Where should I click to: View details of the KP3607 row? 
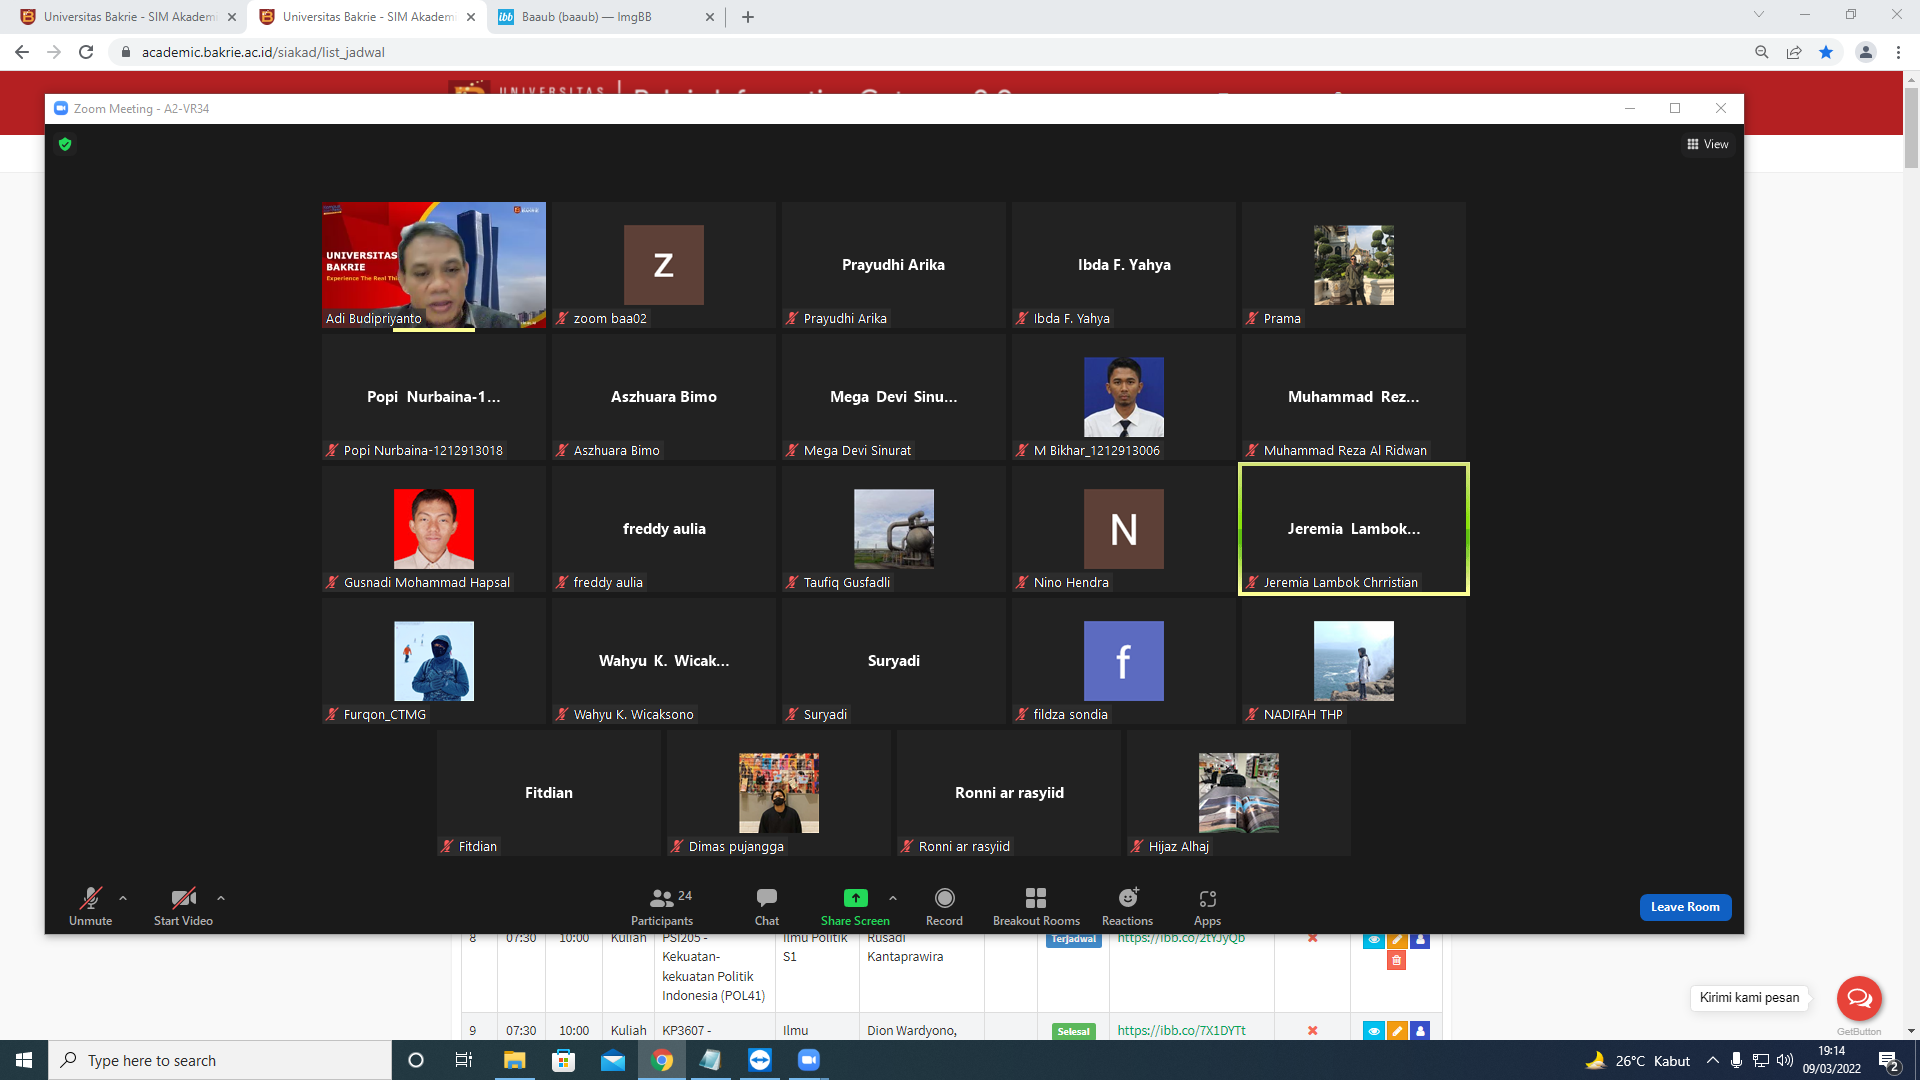tap(1374, 1031)
